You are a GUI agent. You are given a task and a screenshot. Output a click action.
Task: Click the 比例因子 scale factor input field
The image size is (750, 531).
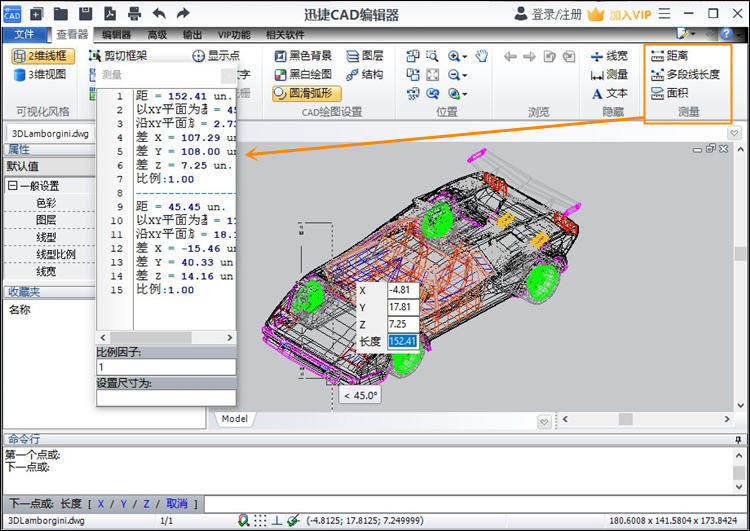tap(165, 367)
